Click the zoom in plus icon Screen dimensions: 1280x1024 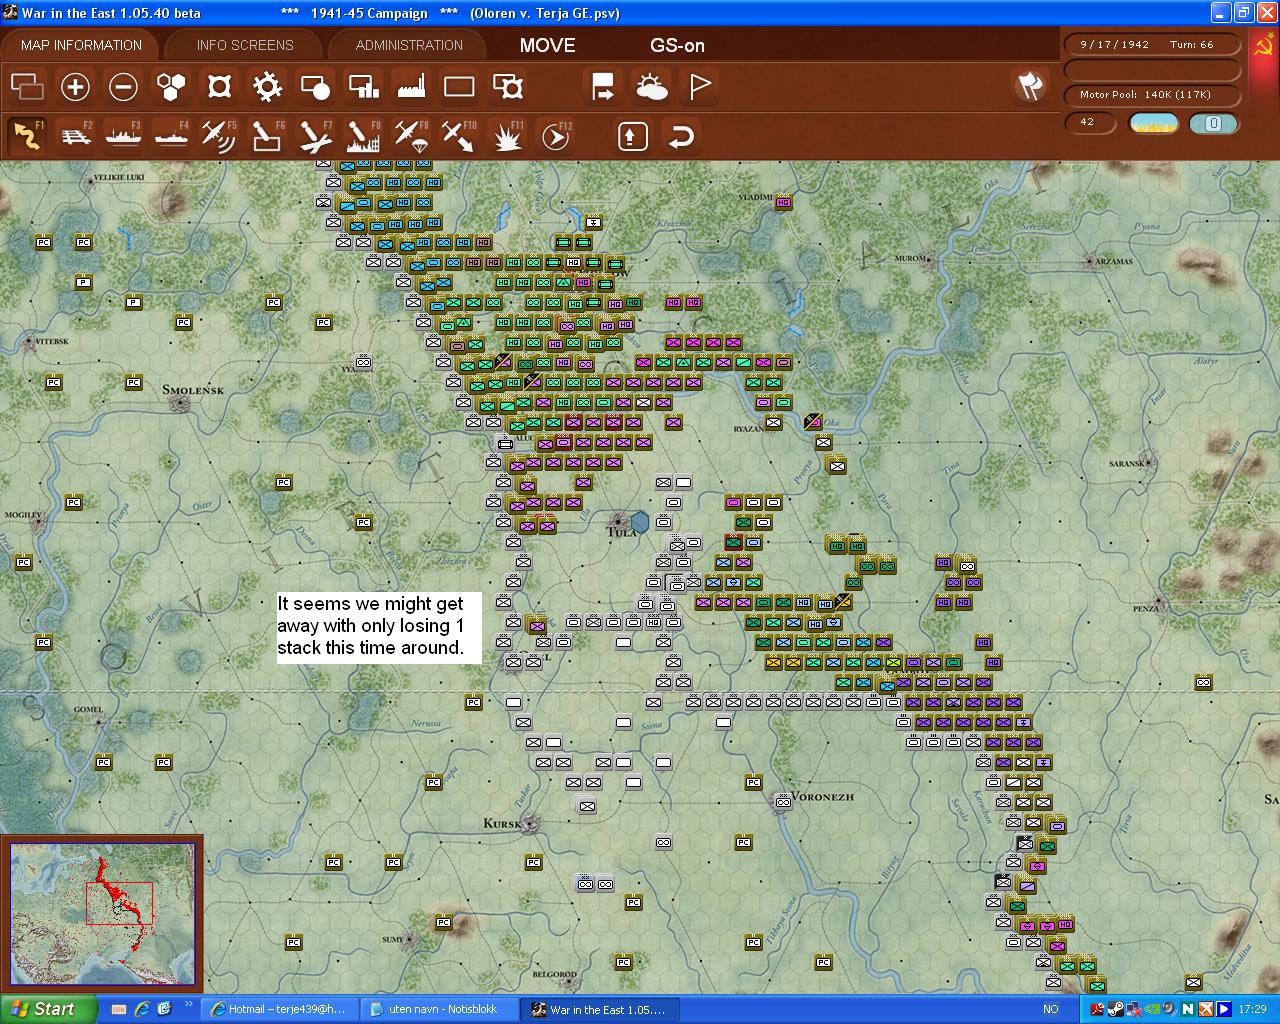[x=75, y=87]
